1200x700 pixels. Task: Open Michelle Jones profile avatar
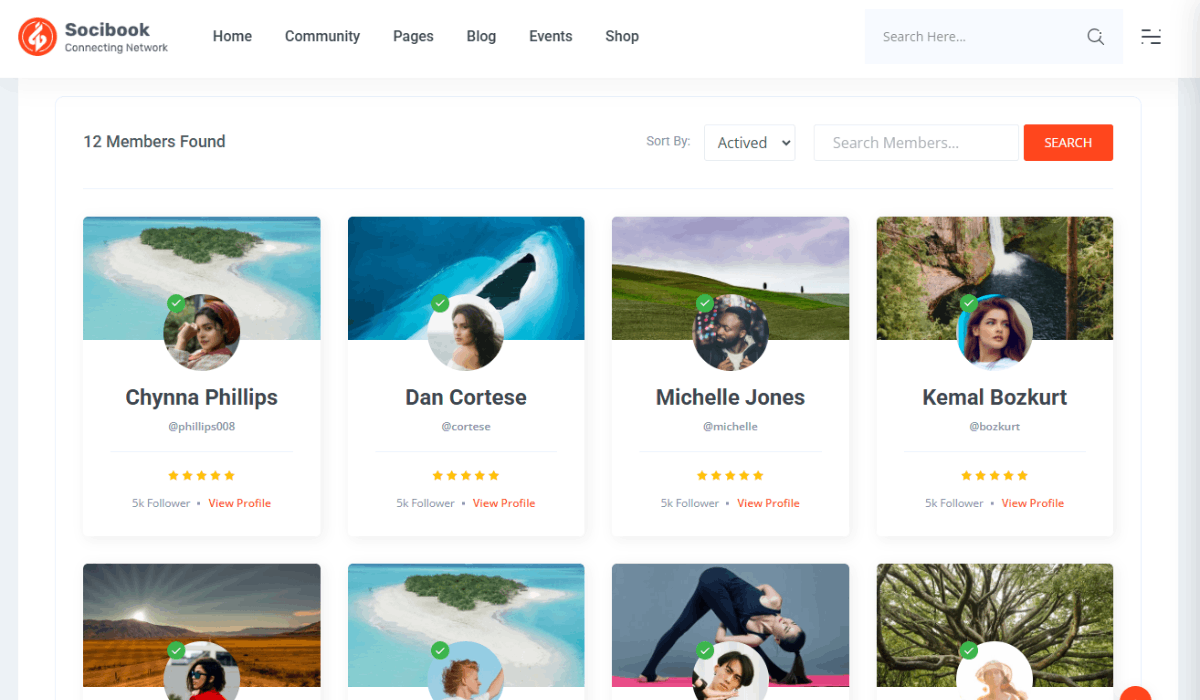click(x=731, y=332)
